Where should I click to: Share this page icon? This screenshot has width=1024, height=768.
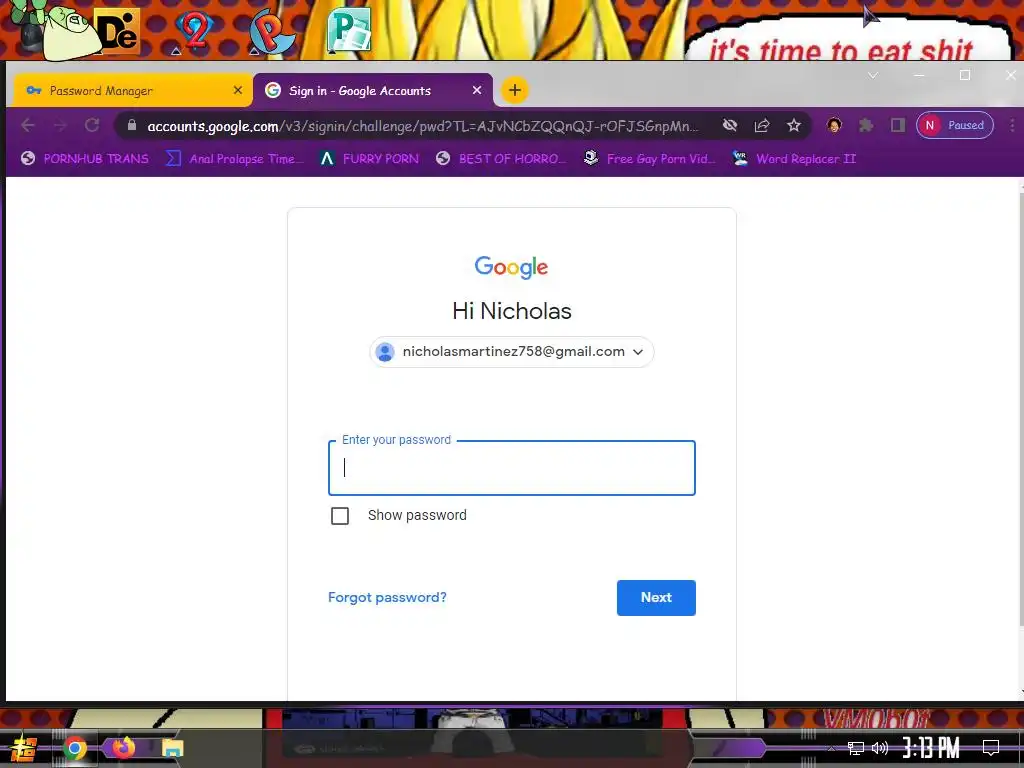761,125
